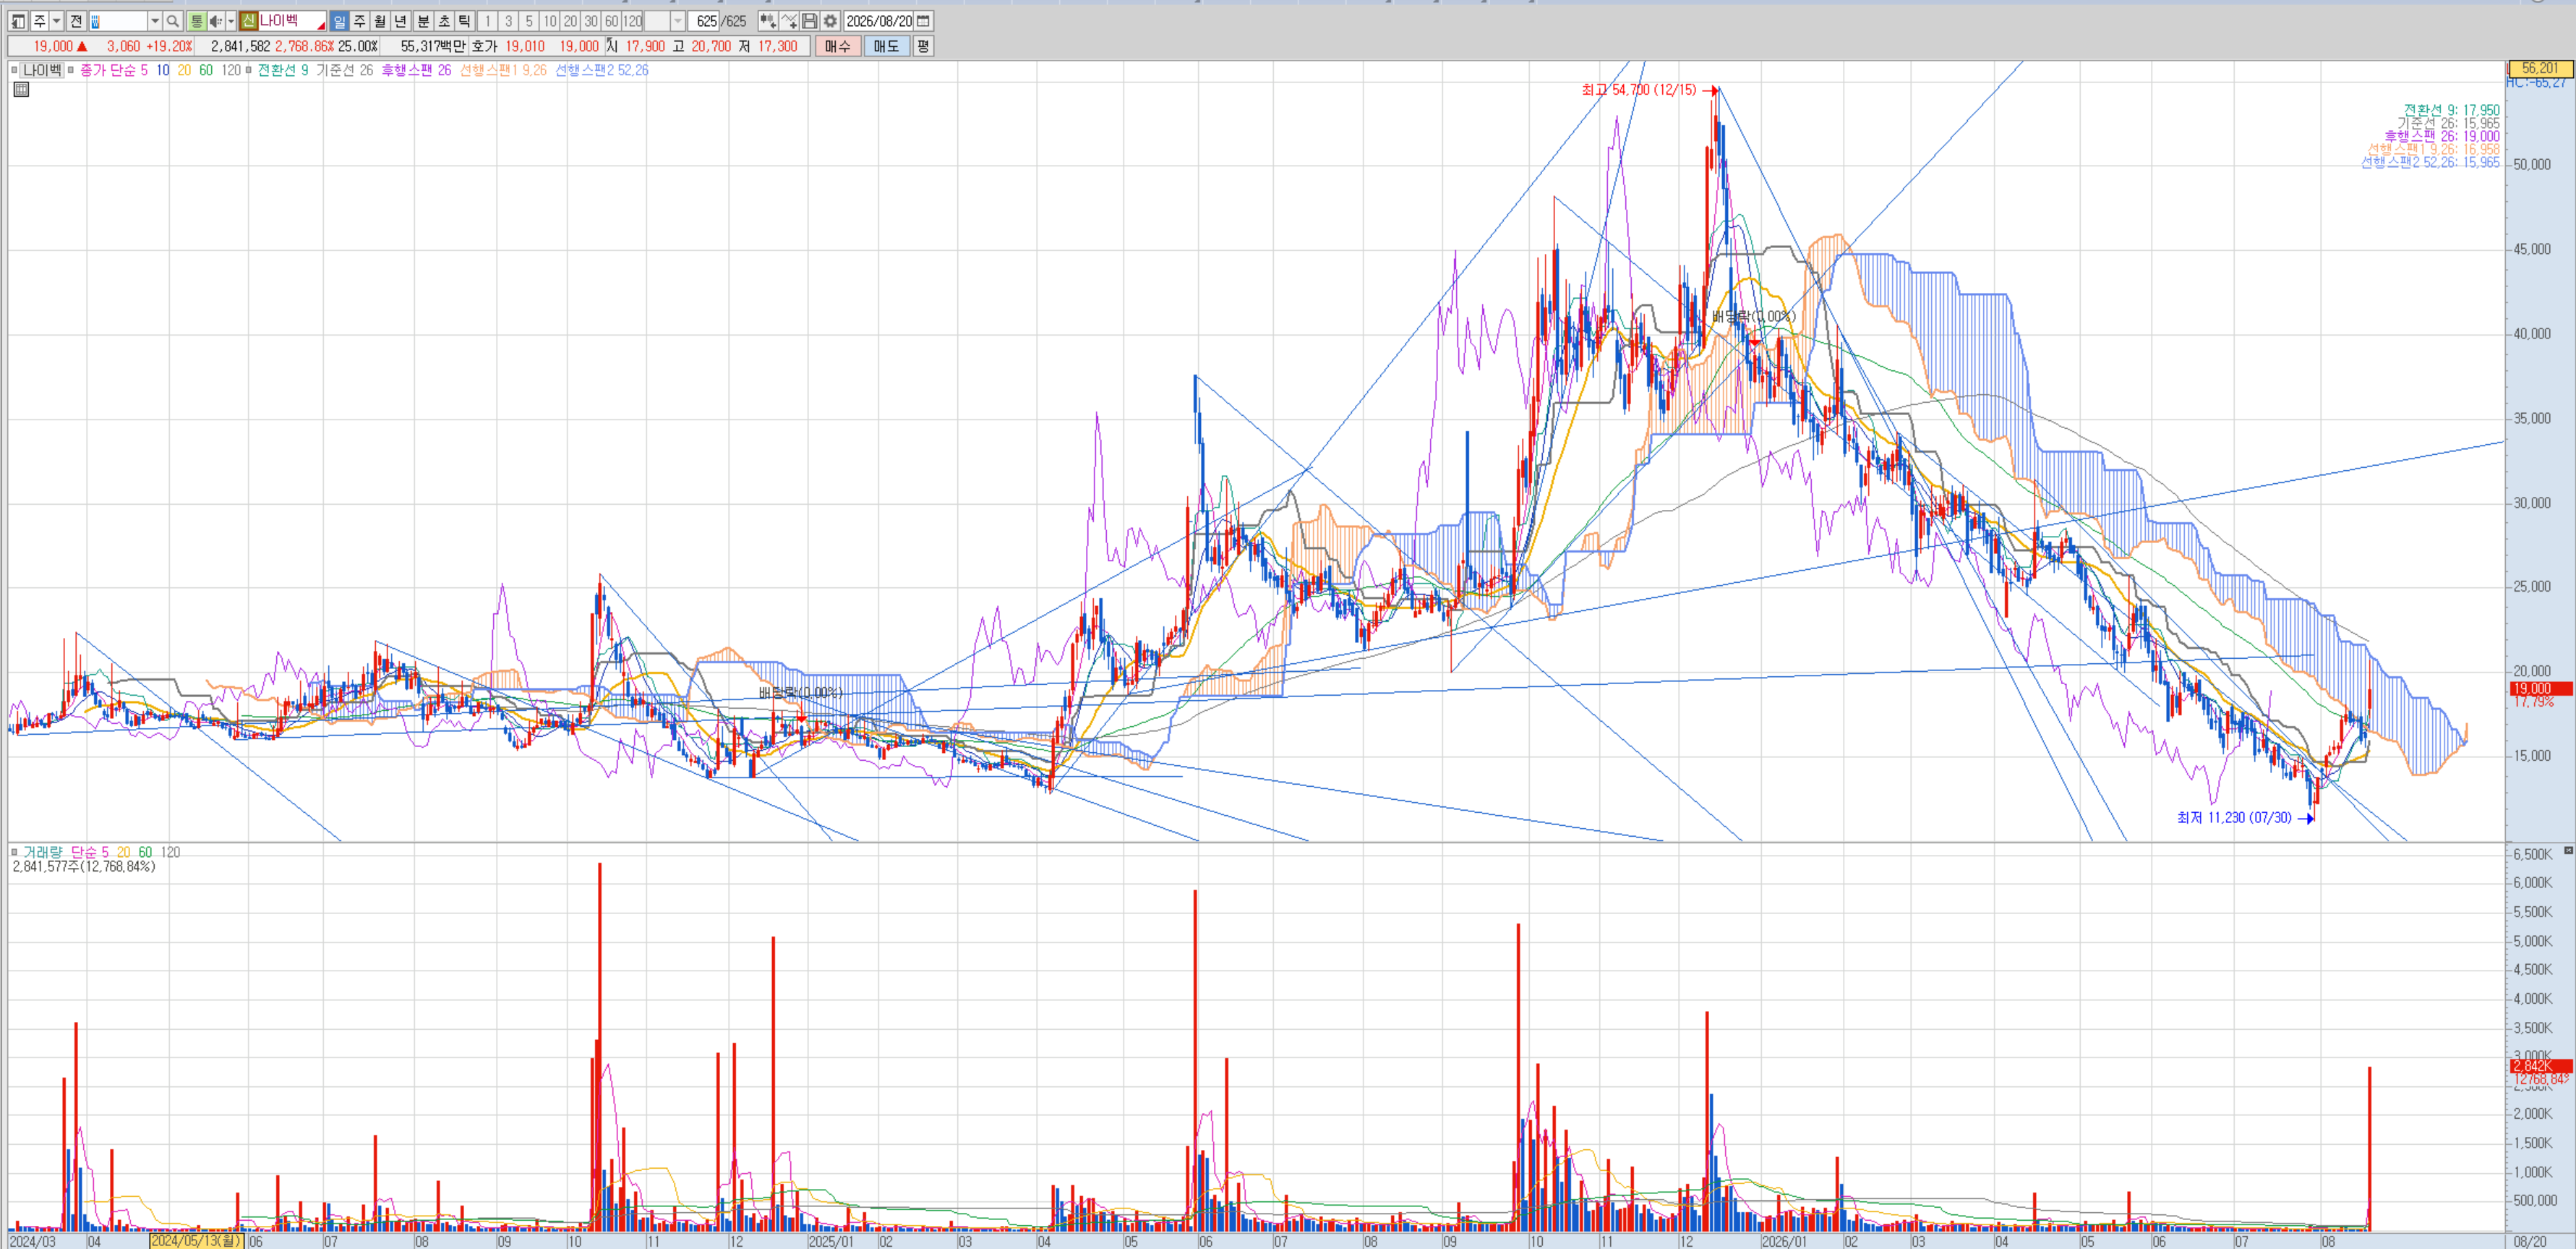Click the orange 20 moving average legend
2576x1249 pixels.
click(x=184, y=70)
